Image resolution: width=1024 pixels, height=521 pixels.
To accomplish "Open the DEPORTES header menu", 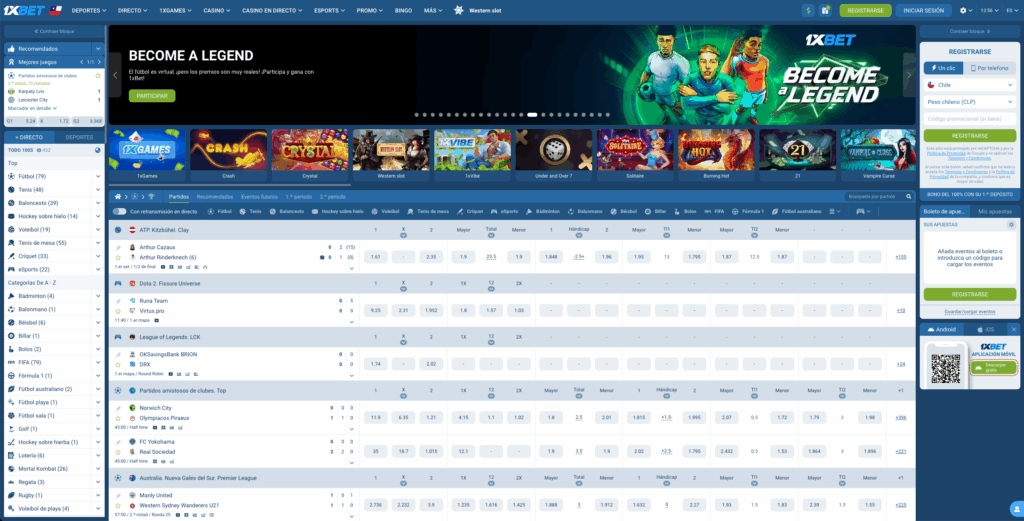I will click(89, 10).
